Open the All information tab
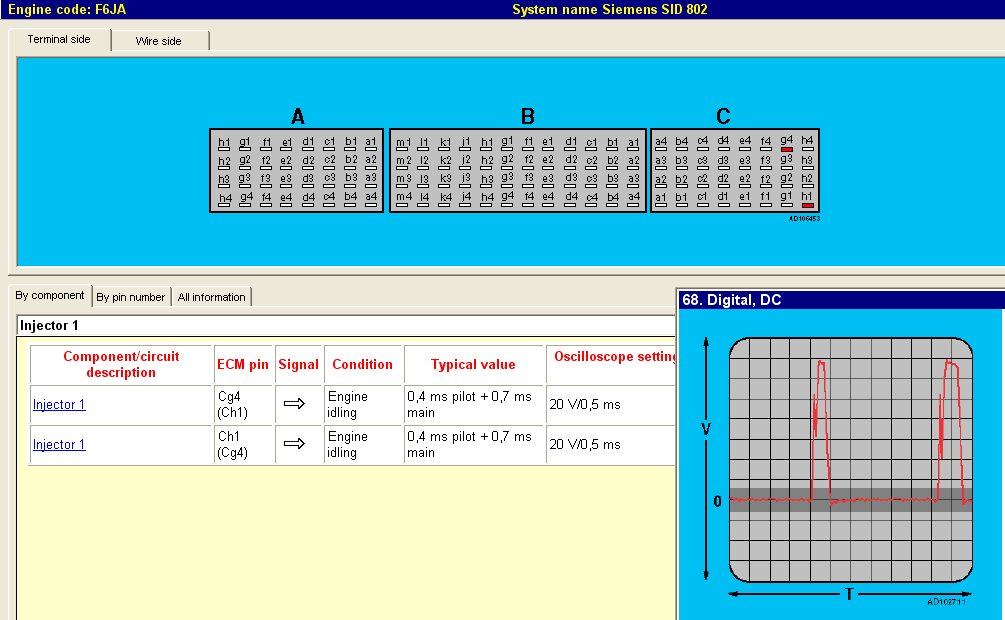 (x=212, y=297)
